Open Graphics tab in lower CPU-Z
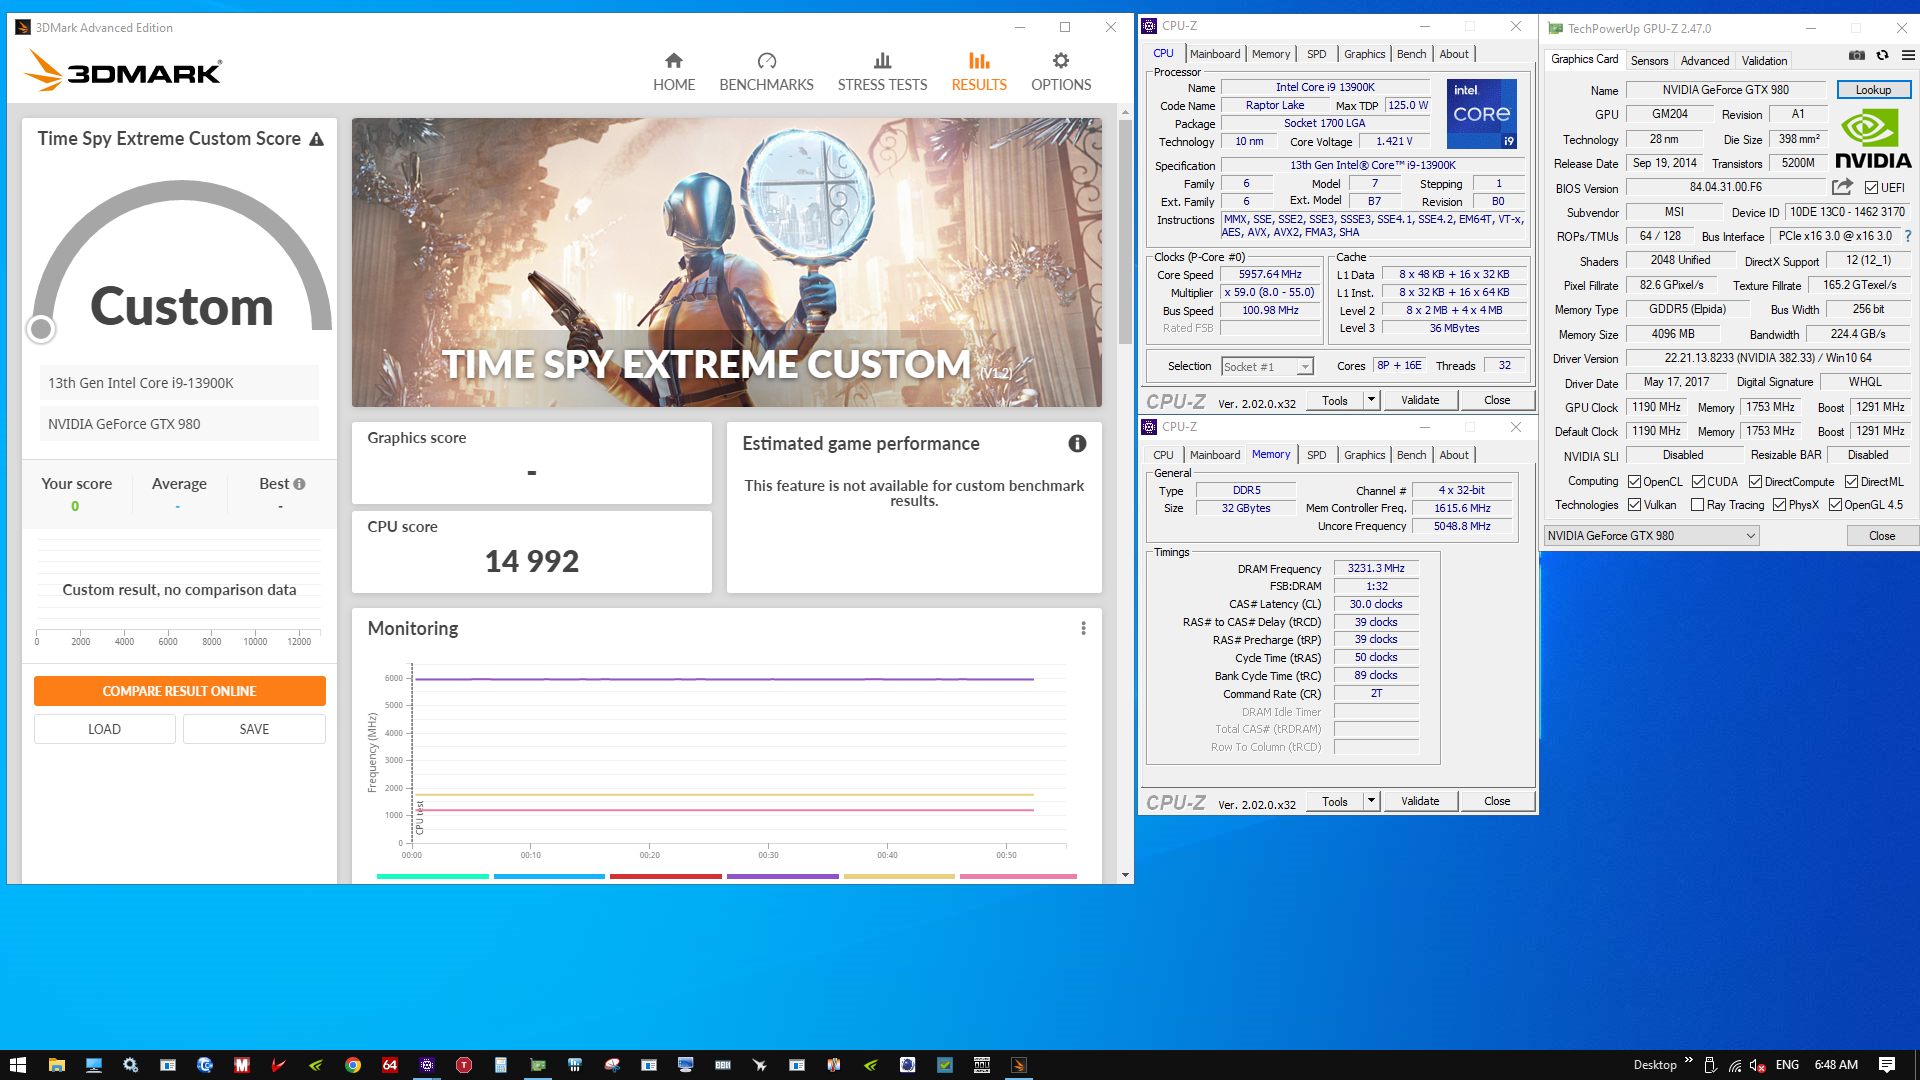This screenshot has width=1920, height=1080. pyautogui.click(x=1364, y=455)
